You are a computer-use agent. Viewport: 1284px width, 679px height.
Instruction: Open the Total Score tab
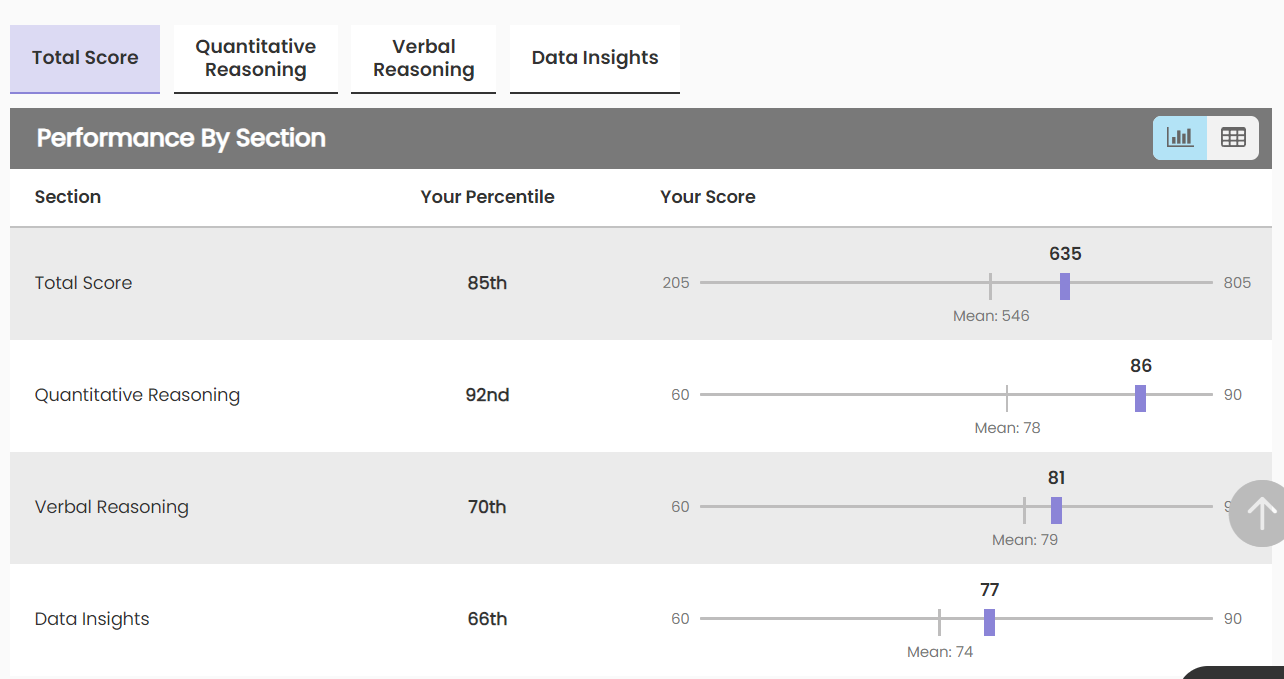click(85, 58)
